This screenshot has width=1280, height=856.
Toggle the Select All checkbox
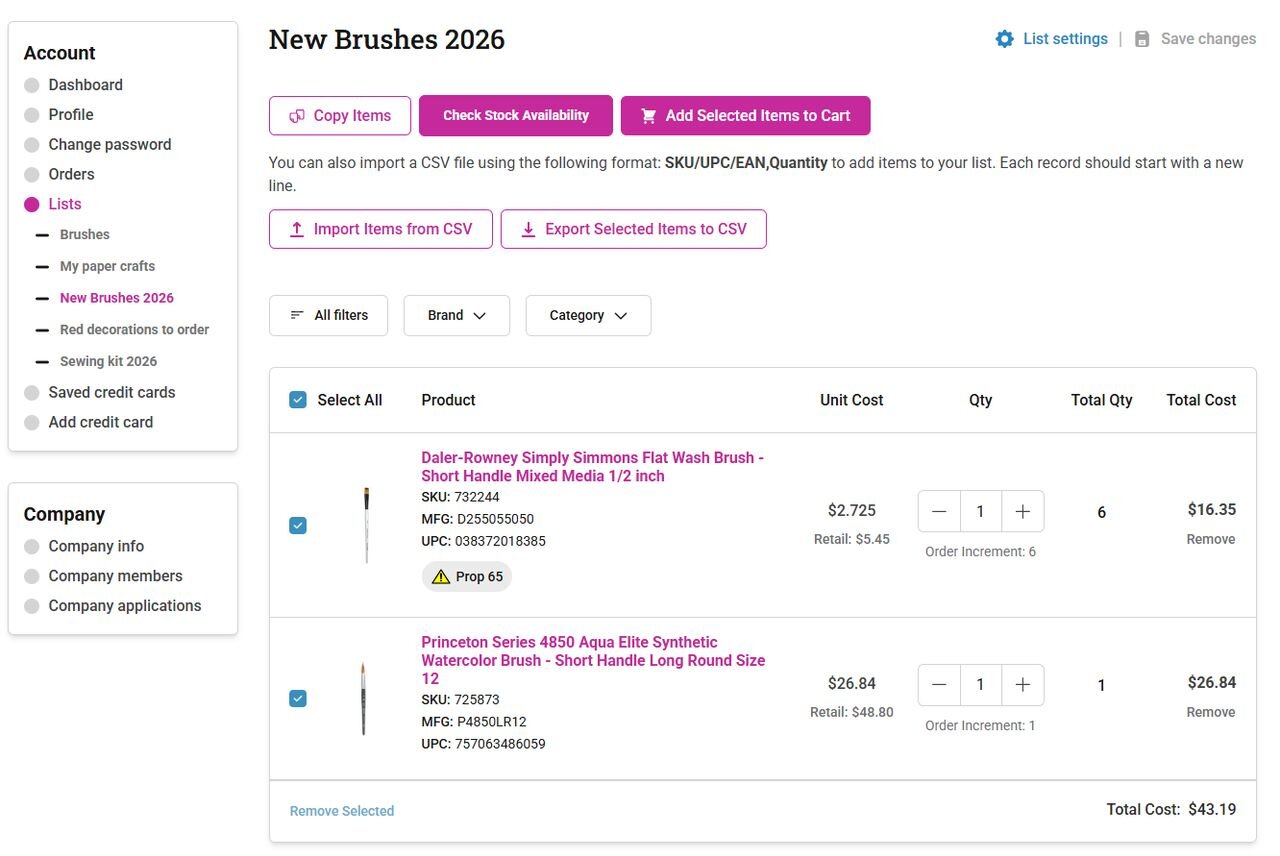[x=298, y=400]
